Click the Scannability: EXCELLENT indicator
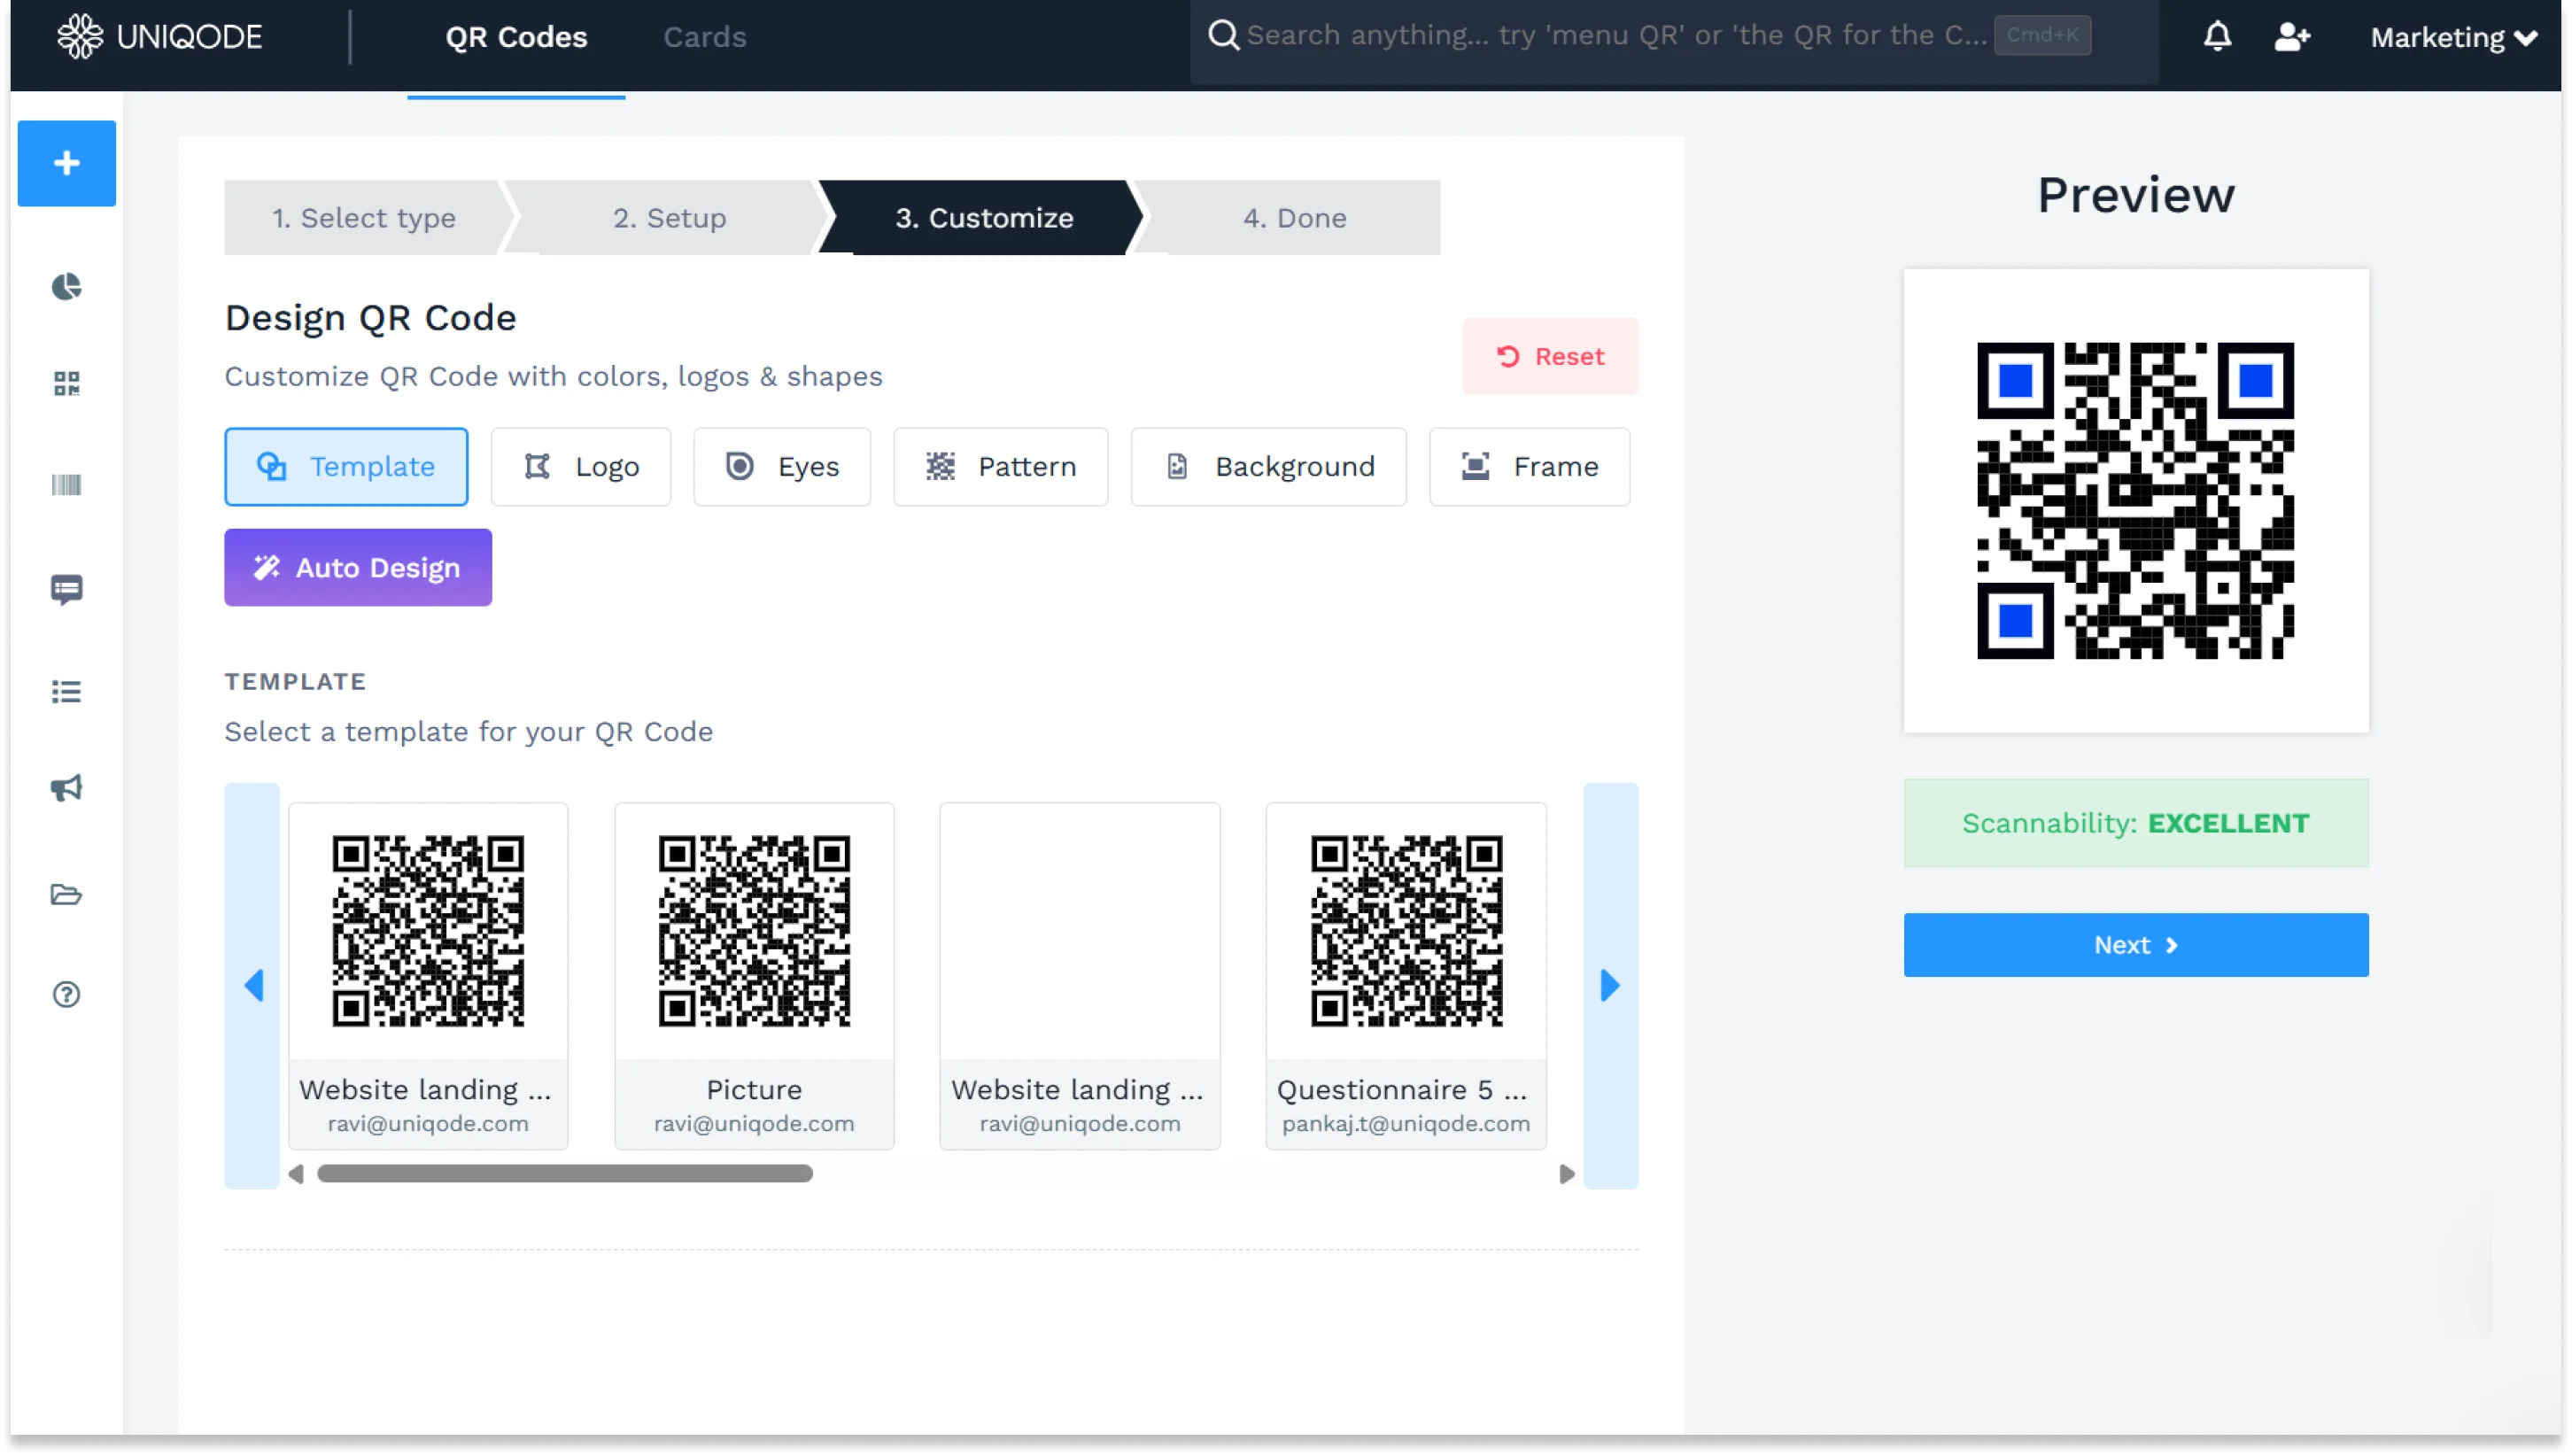The height and width of the screenshot is (1456, 2572). 2135,822
